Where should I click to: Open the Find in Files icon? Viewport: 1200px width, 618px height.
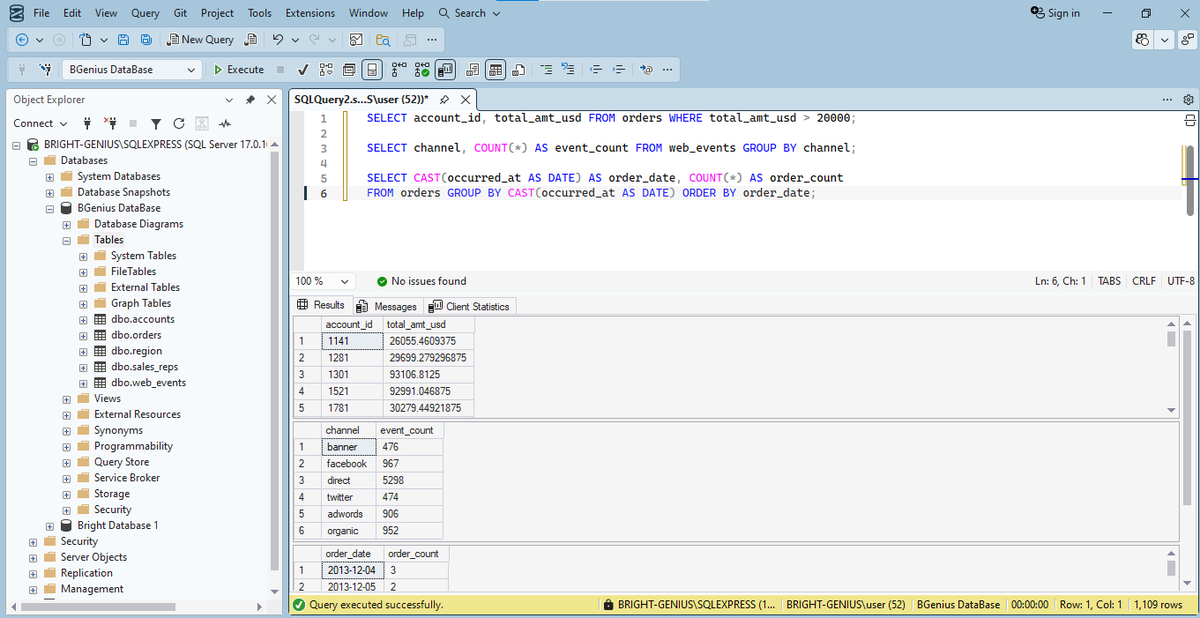[381, 40]
